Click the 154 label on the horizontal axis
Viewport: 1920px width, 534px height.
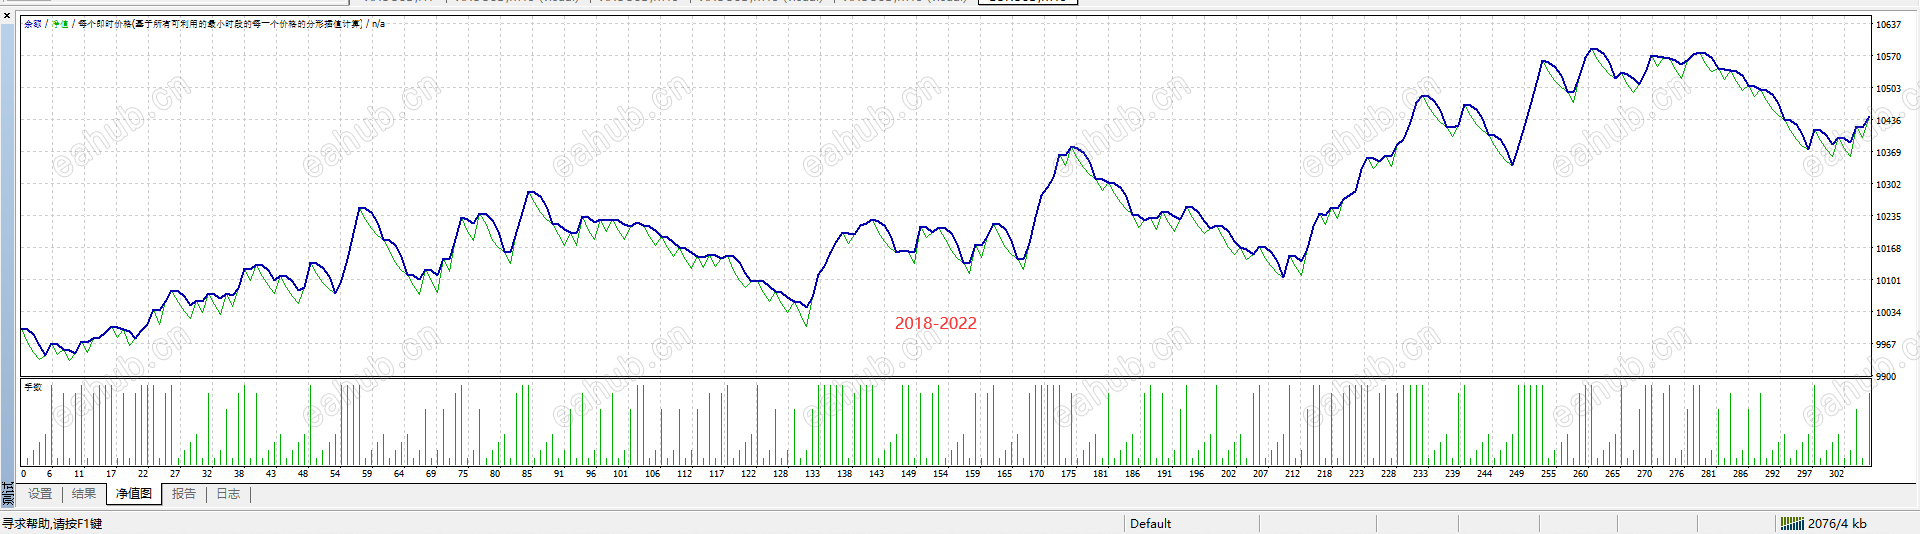pos(940,474)
